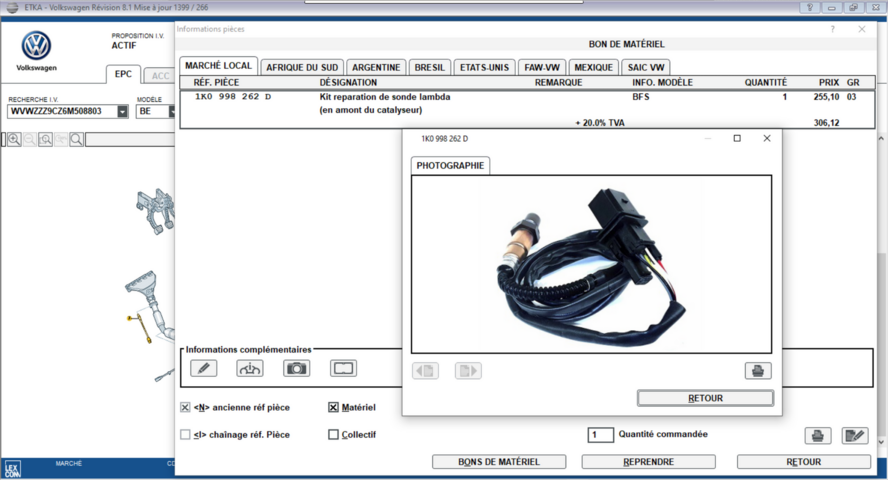The width and height of the screenshot is (888, 480).
Task: Click the total 306,12 with TVA
Action: [x=826, y=123]
